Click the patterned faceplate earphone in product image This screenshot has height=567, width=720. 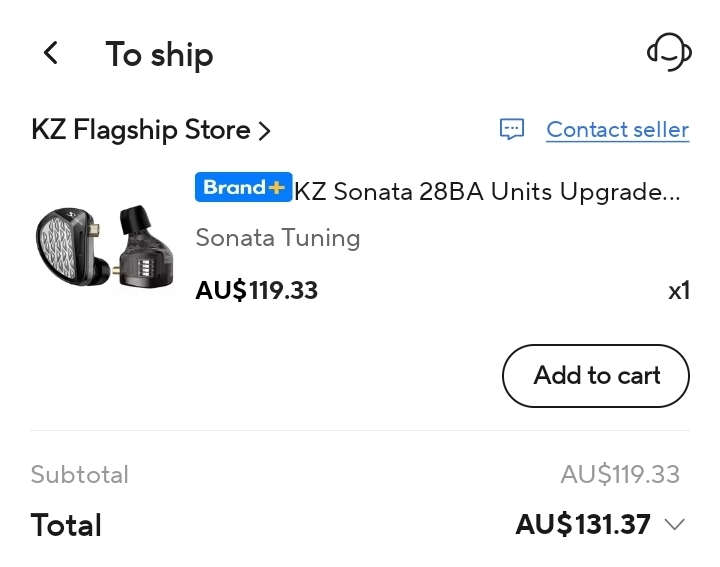(x=68, y=251)
